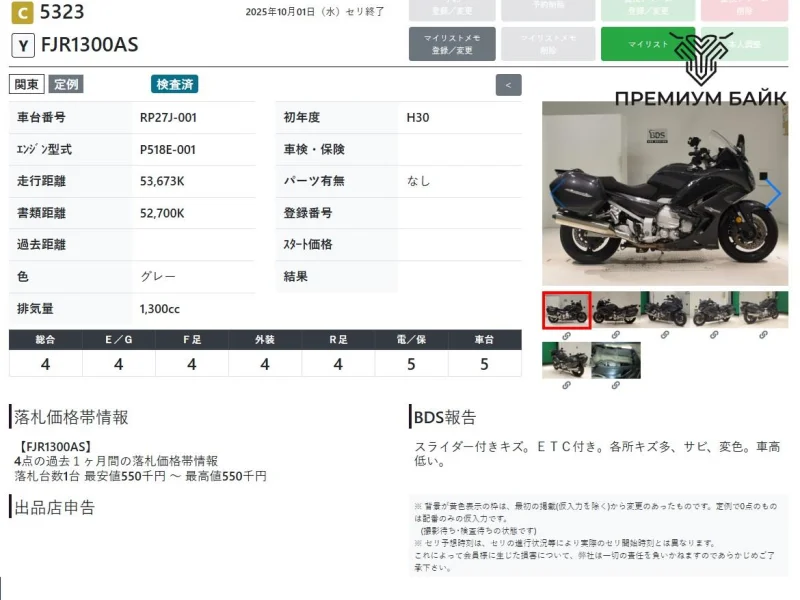Click the main FJR1300AS motorcycle photo
Screen dimensions: 800x600
click(x=660, y=194)
